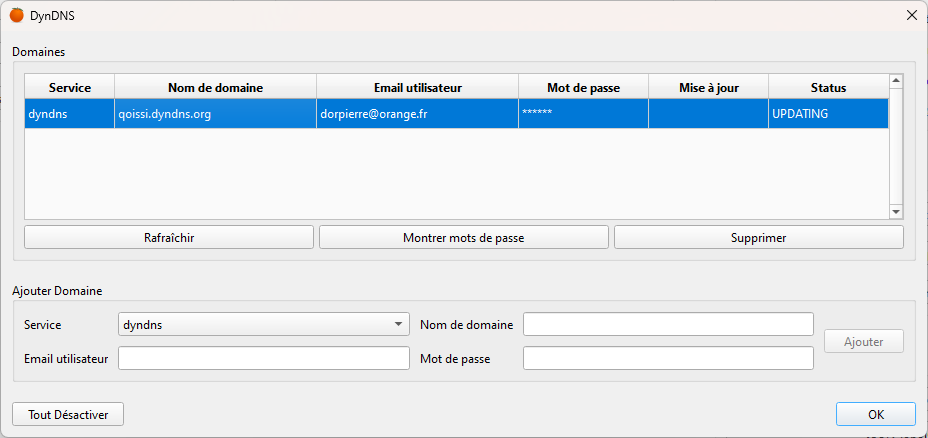This screenshot has height=438, width=928.
Task: Focus the Email utilisateur input field
Action: coord(264,358)
